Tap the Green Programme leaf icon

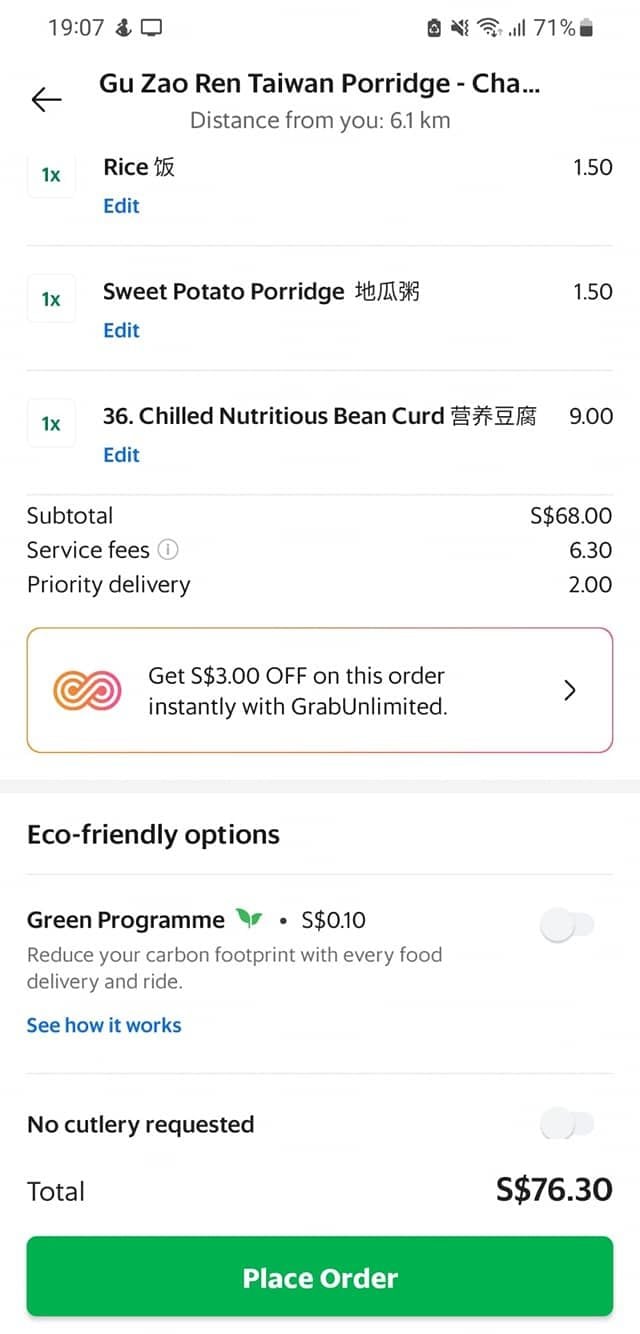[x=248, y=919]
